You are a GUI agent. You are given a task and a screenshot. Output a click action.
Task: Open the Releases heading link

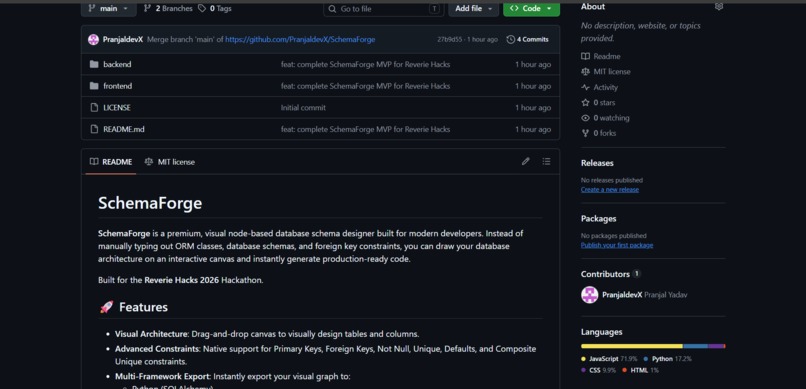click(x=597, y=163)
